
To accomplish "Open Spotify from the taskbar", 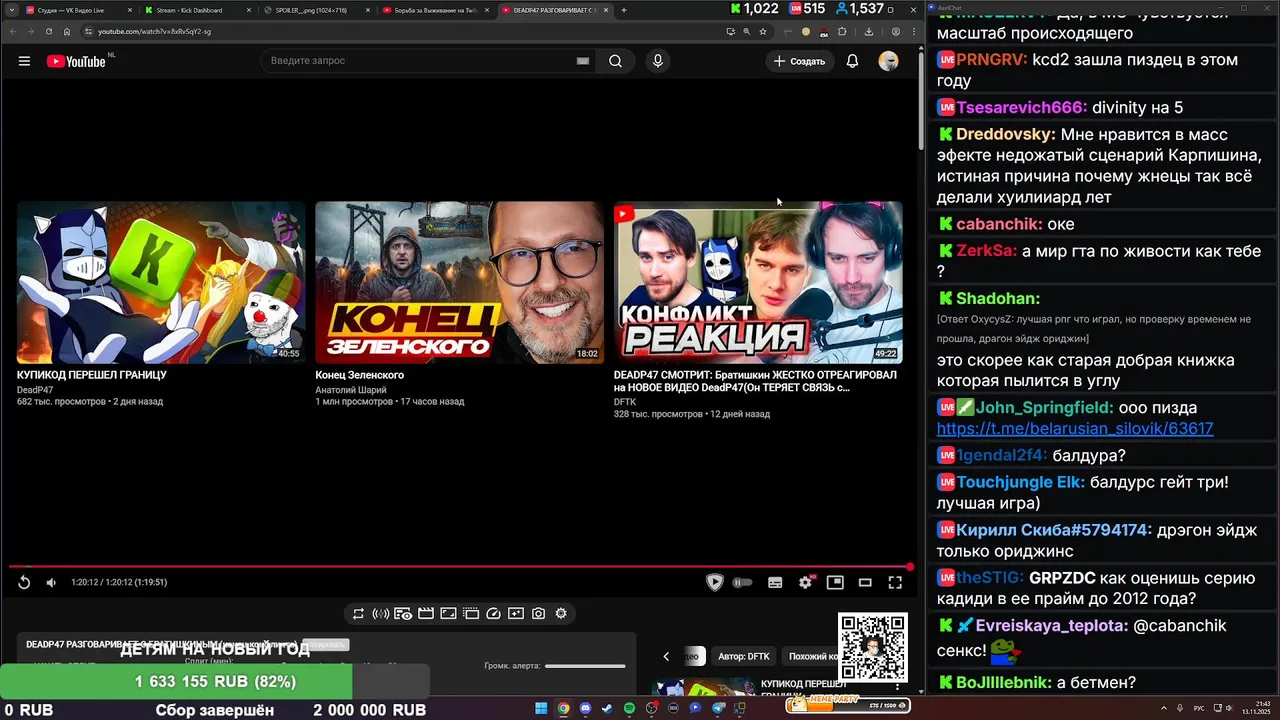I will (x=629, y=708).
